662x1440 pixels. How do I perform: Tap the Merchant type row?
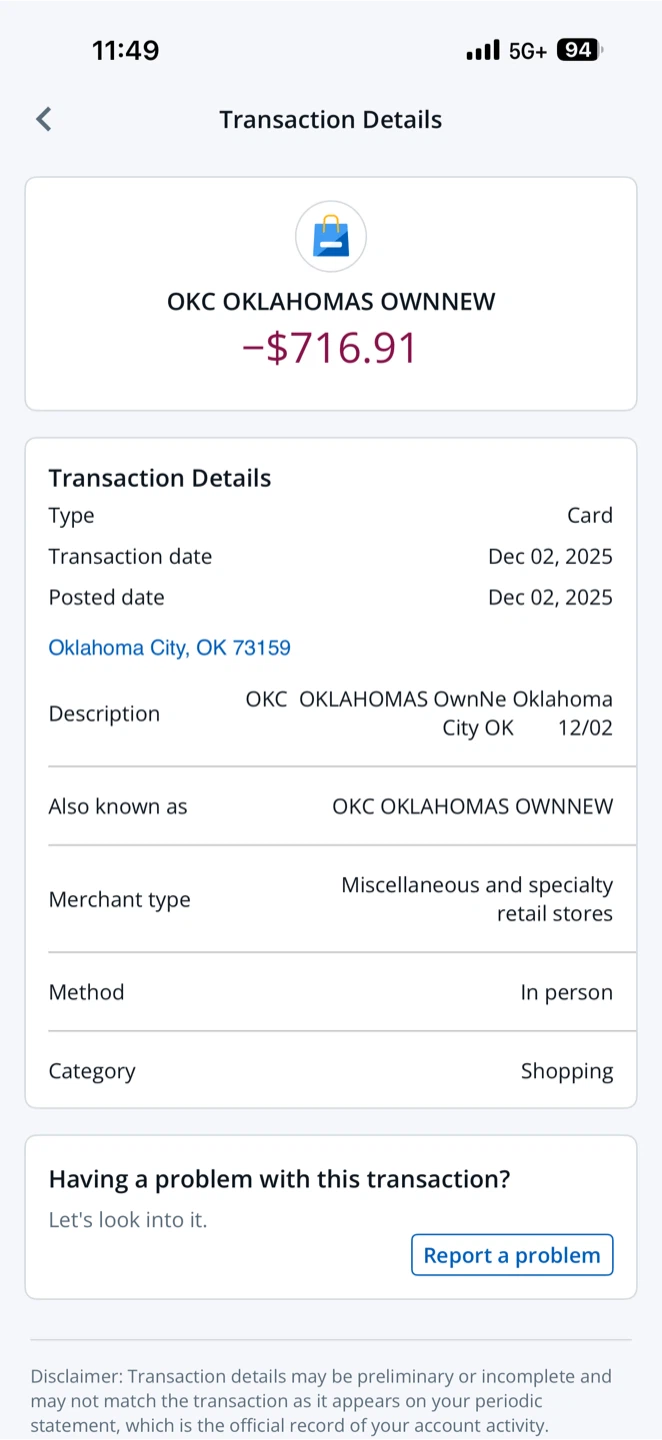point(331,899)
